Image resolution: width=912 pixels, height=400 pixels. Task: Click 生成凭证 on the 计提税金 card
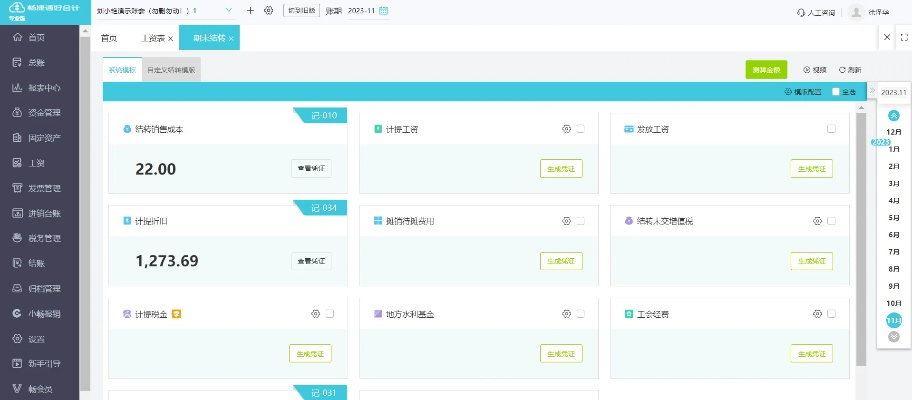310,353
